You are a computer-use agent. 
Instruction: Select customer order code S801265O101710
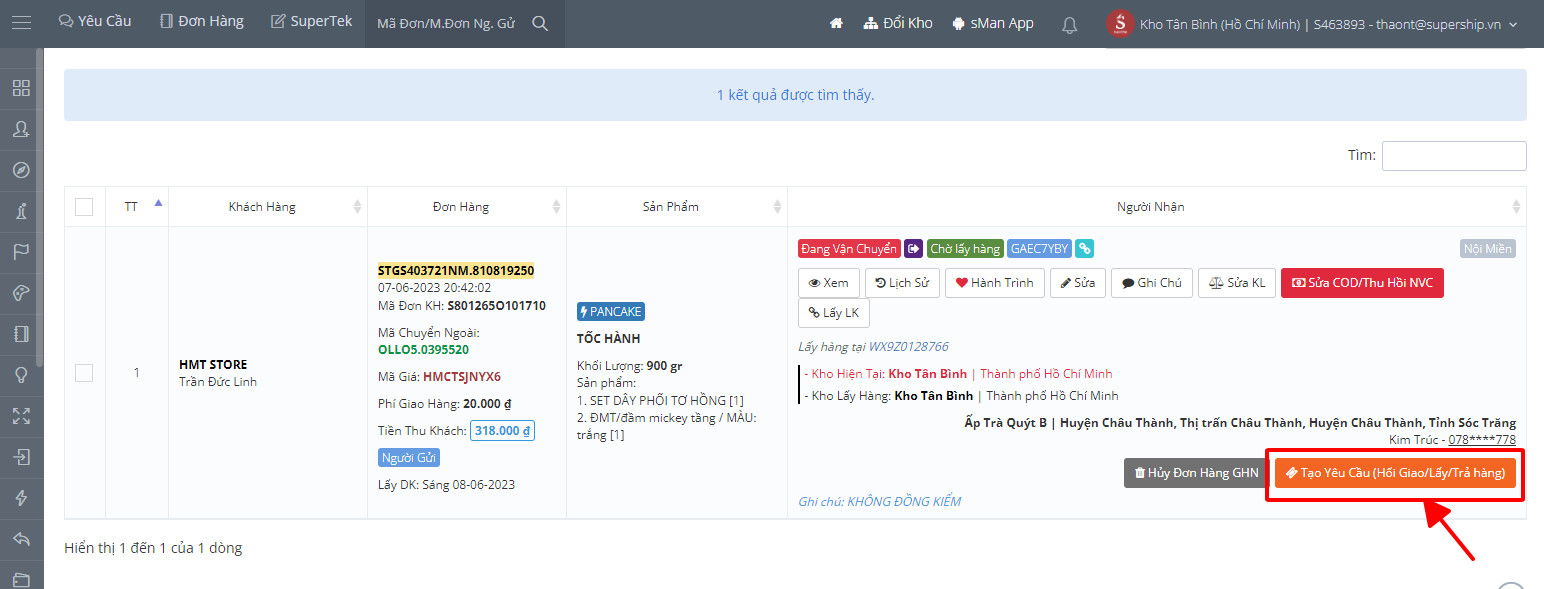tap(497, 306)
